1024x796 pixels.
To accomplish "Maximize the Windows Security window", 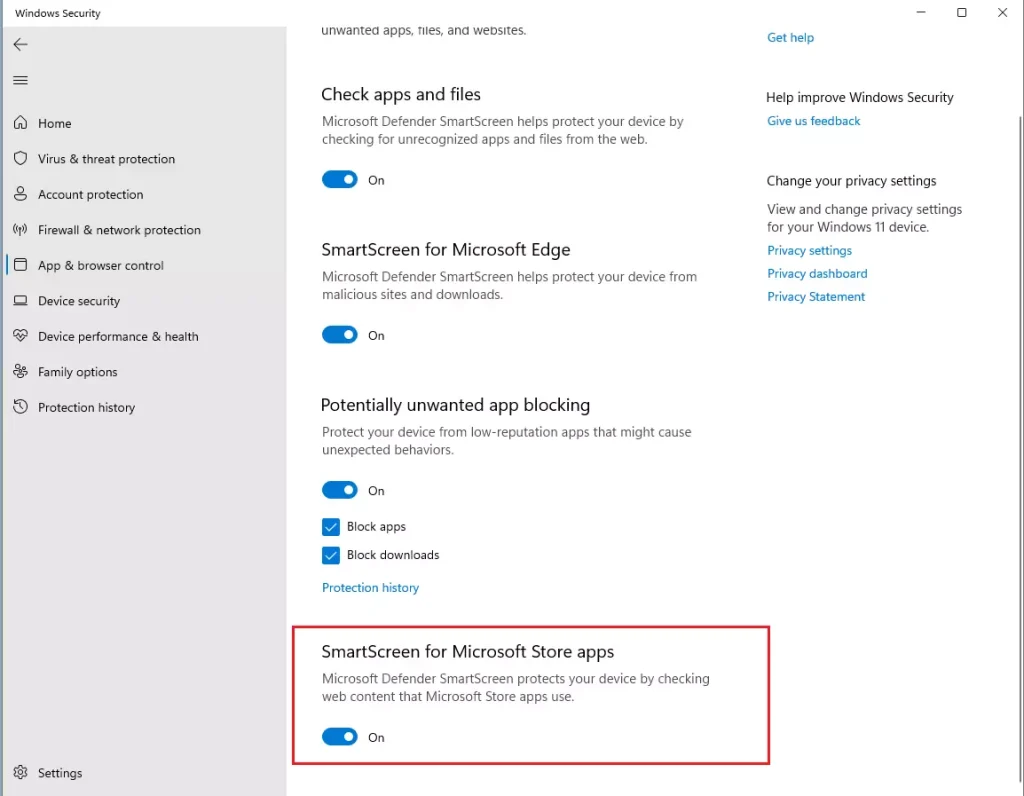I will tap(961, 12).
